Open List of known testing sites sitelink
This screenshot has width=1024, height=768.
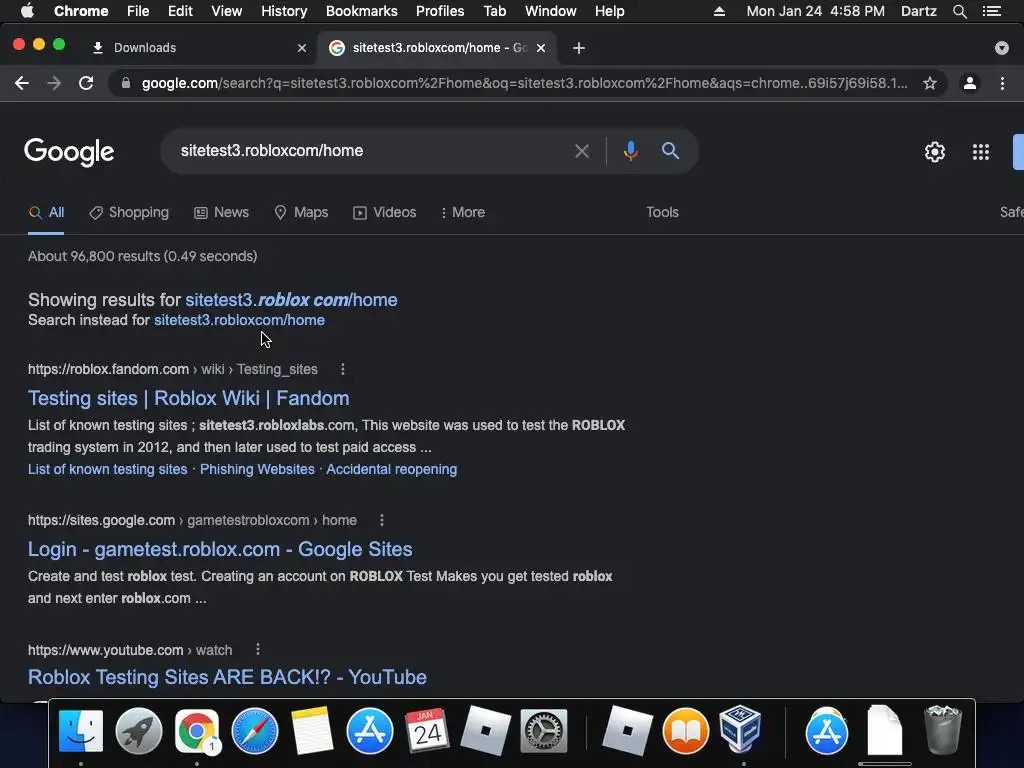click(x=108, y=469)
